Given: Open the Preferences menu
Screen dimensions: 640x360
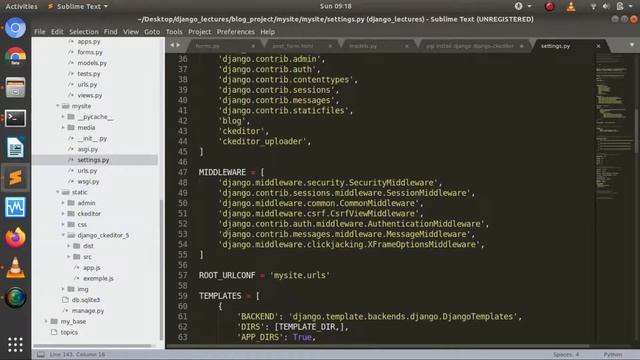Looking at the screenshot, I should pos(236,32).
